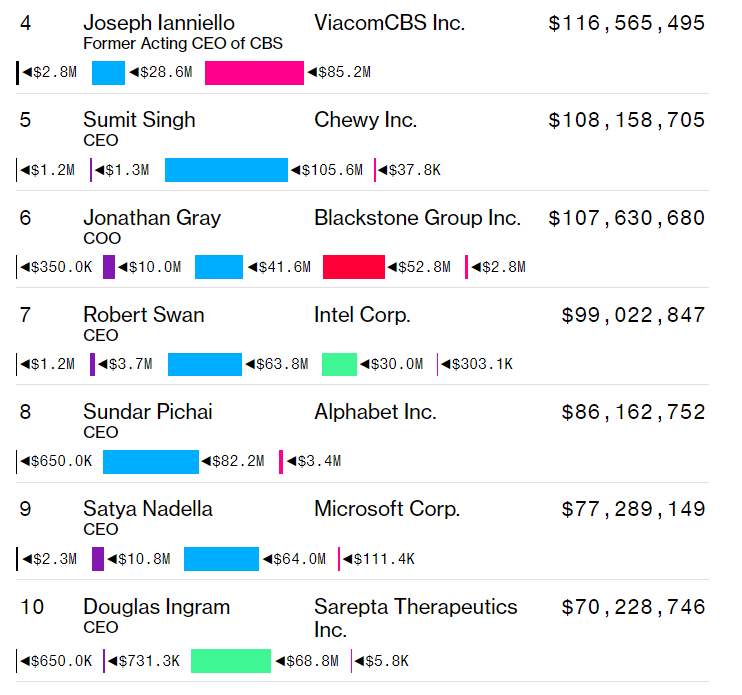Select Robert Swan's $99,022,847 total
This screenshot has height=695, width=742.
(633, 315)
